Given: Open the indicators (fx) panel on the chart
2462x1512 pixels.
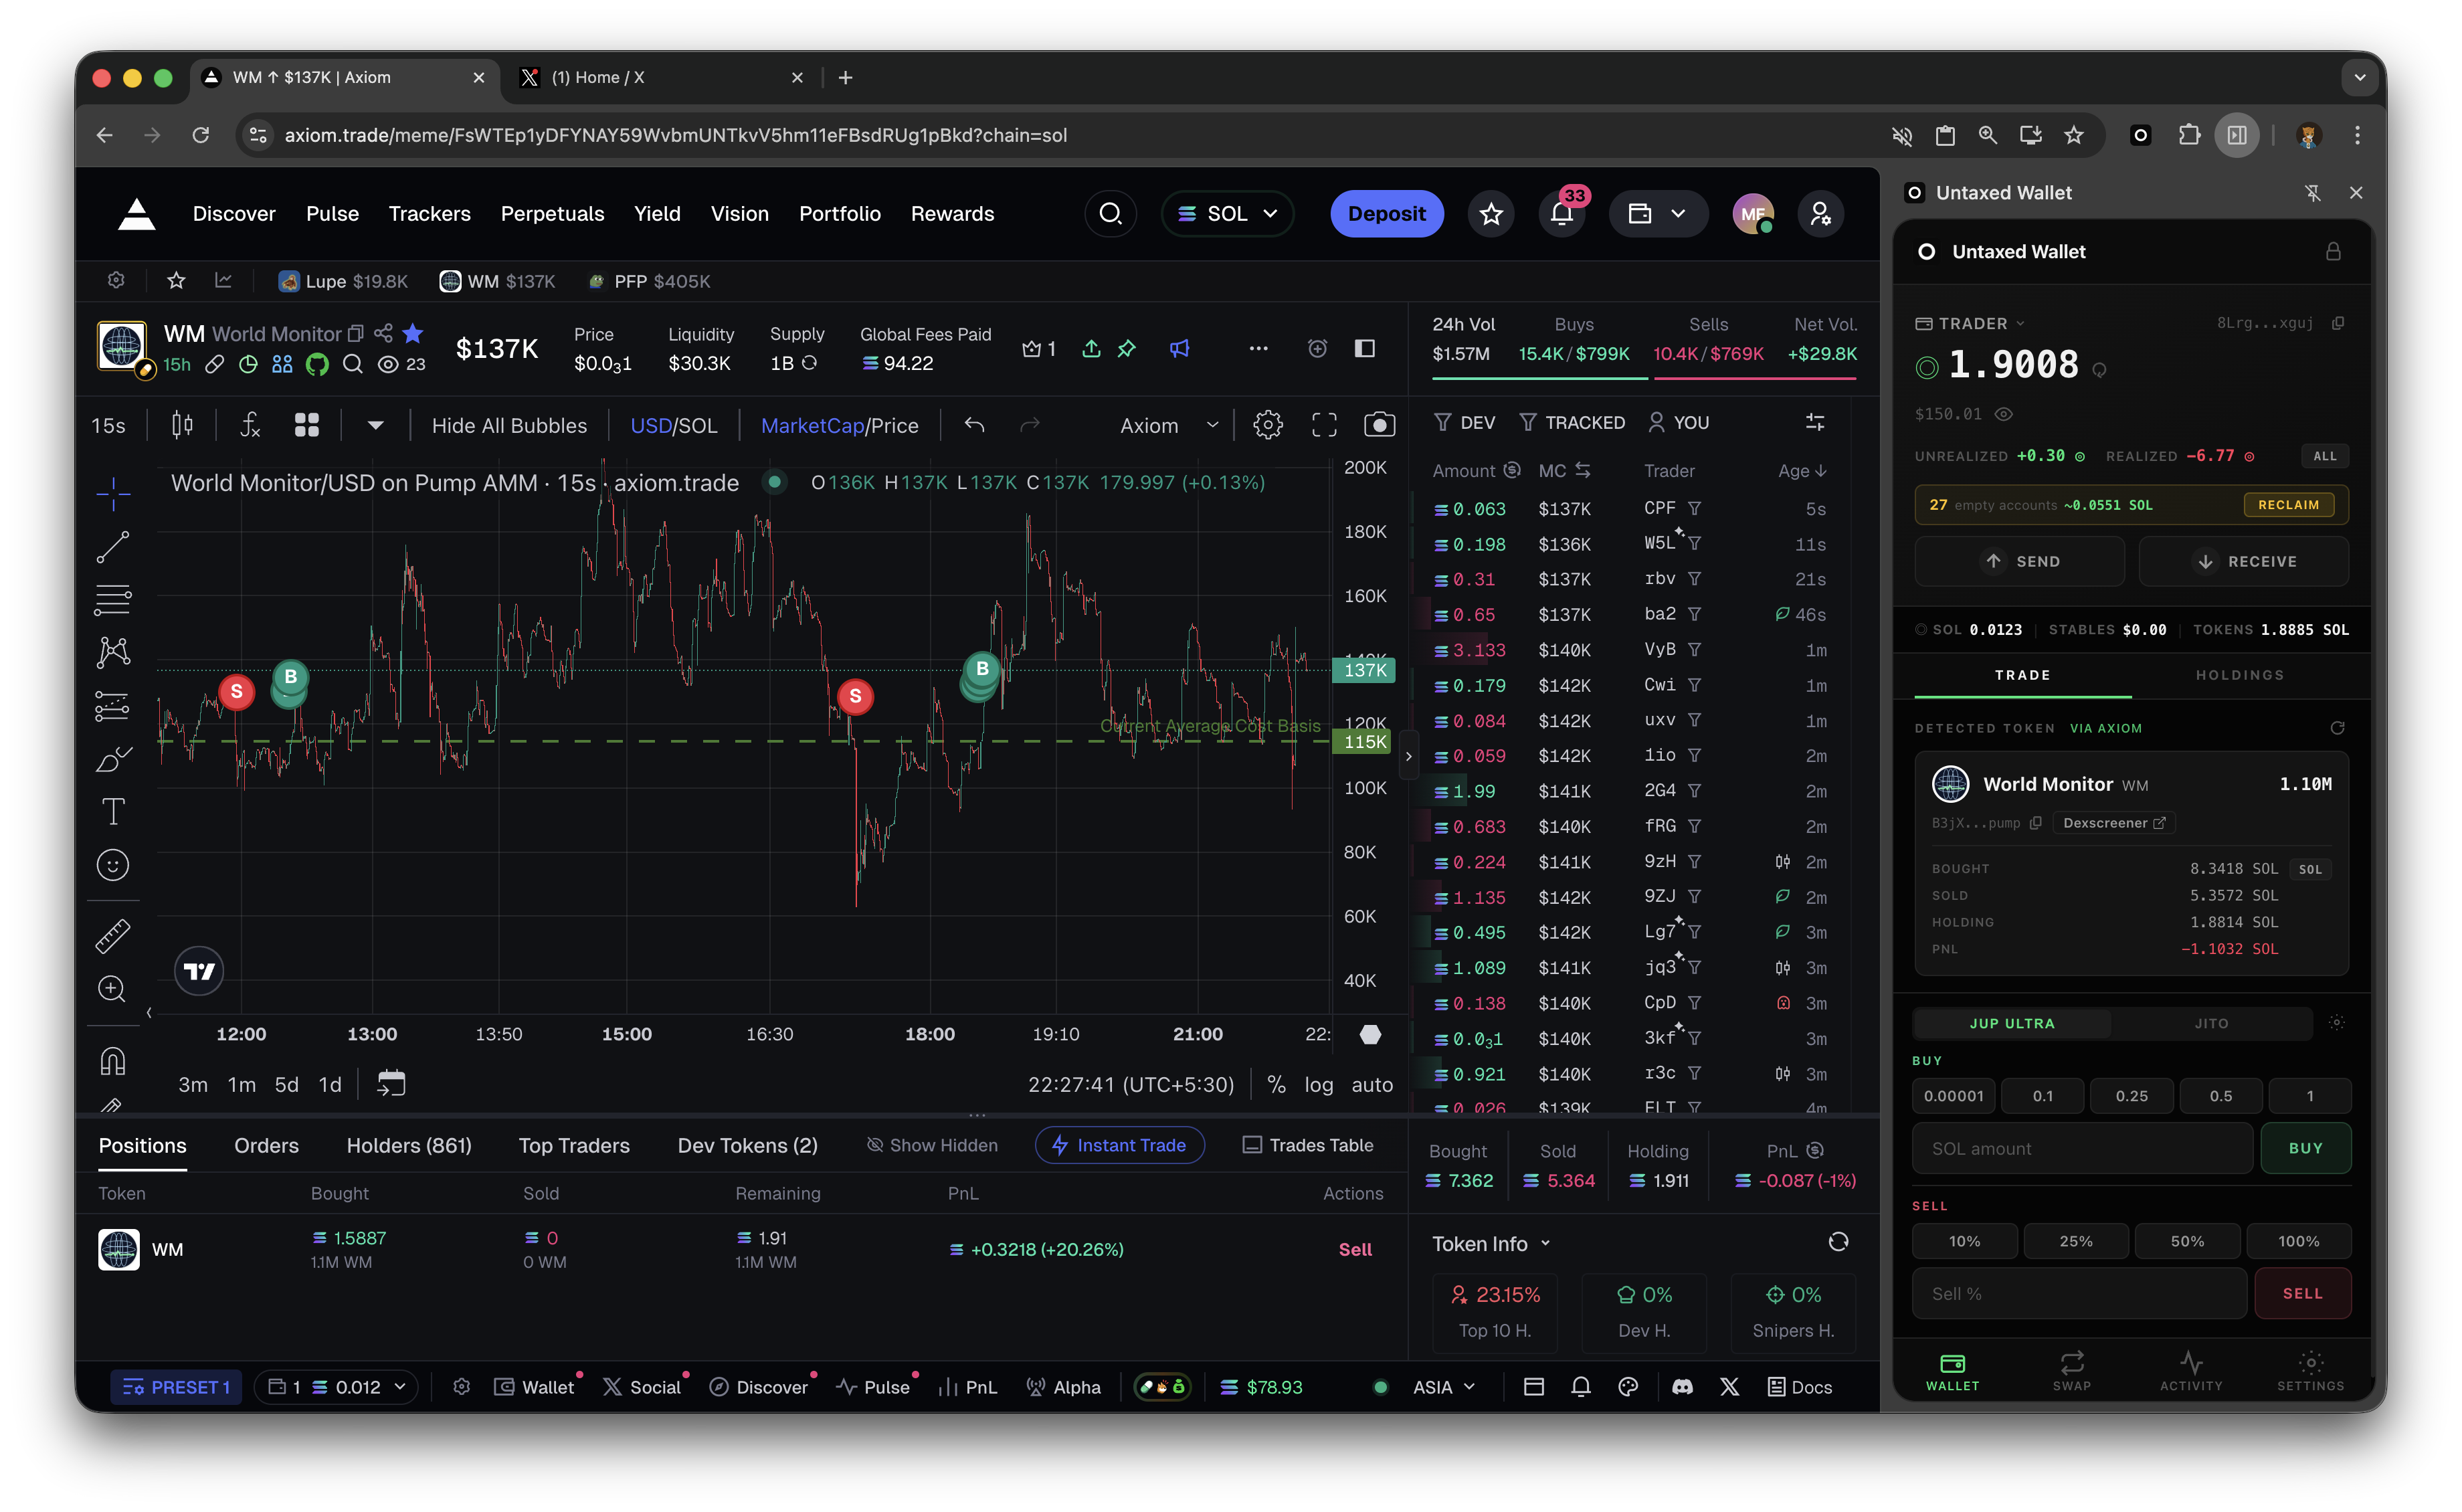Looking at the screenshot, I should [x=250, y=424].
